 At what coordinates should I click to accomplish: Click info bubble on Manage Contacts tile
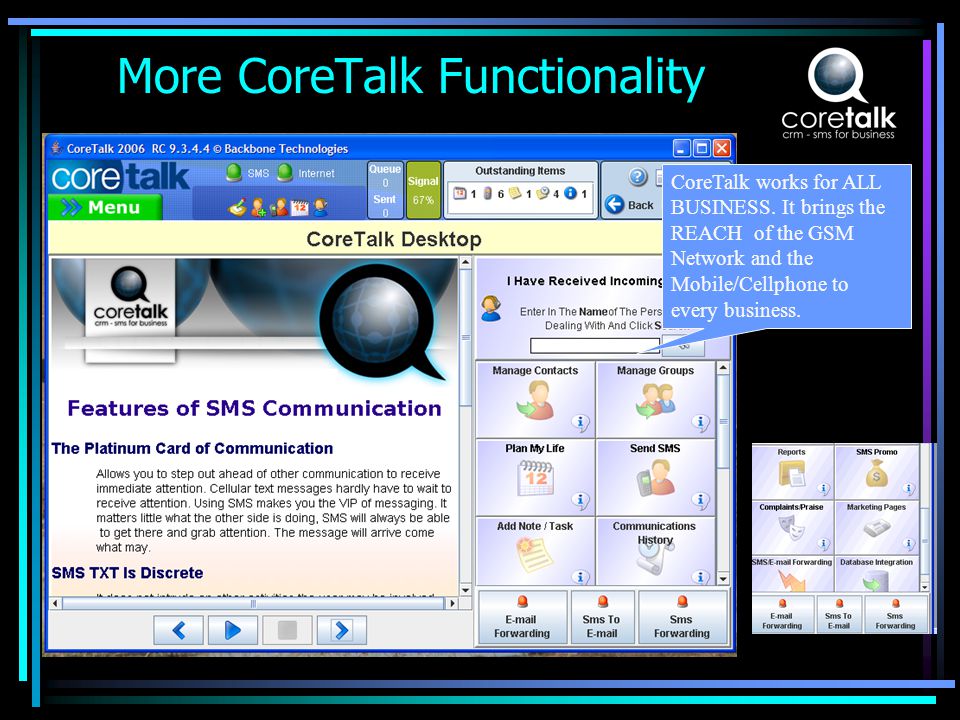pyautogui.click(x=580, y=422)
